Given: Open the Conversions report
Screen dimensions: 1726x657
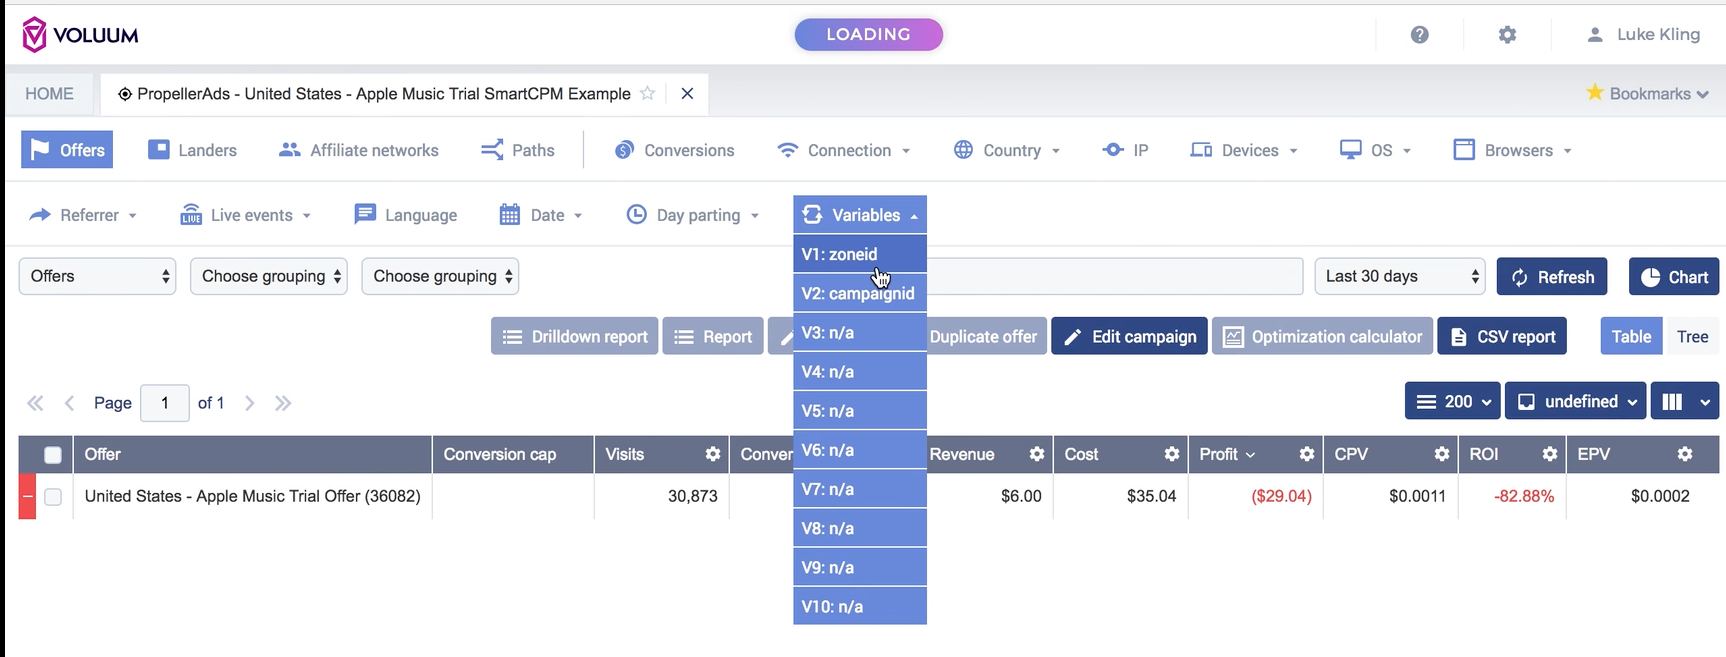Looking at the screenshot, I should tap(674, 150).
